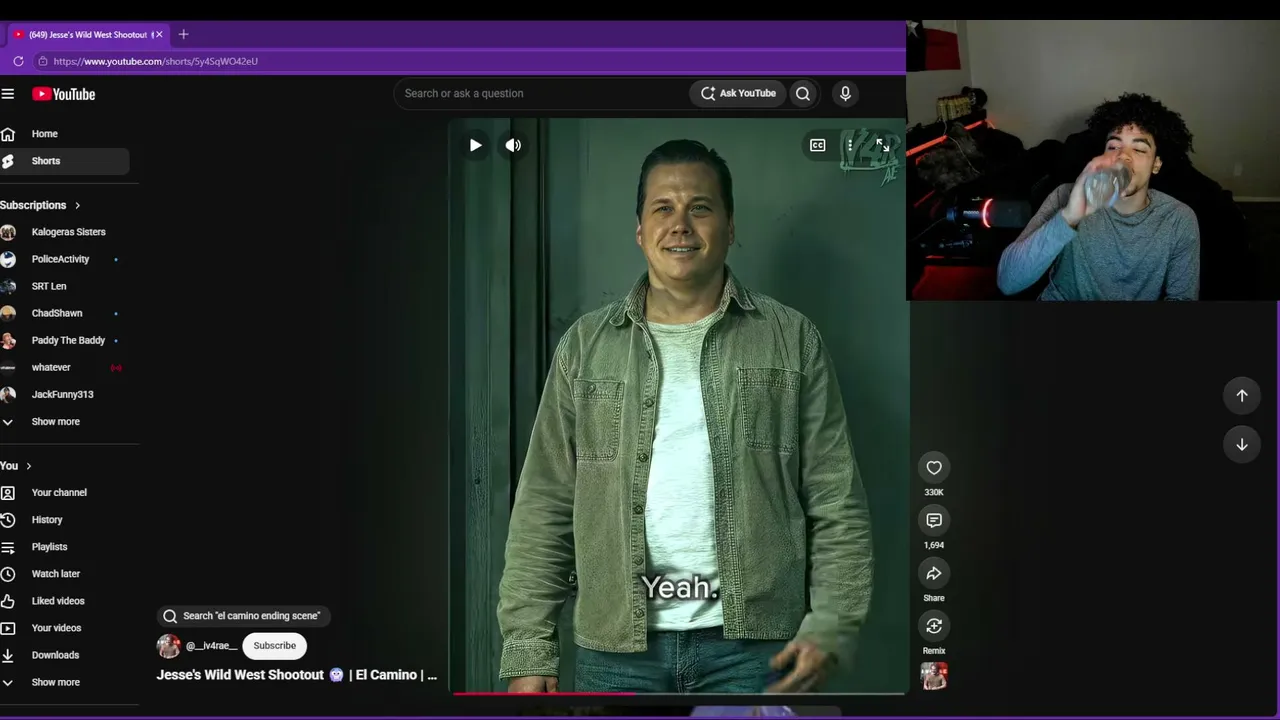Open the @__iv4rae__ channel handle
Image resolution: width=1280 pixels, height=720 pixels.
point(211,646)
